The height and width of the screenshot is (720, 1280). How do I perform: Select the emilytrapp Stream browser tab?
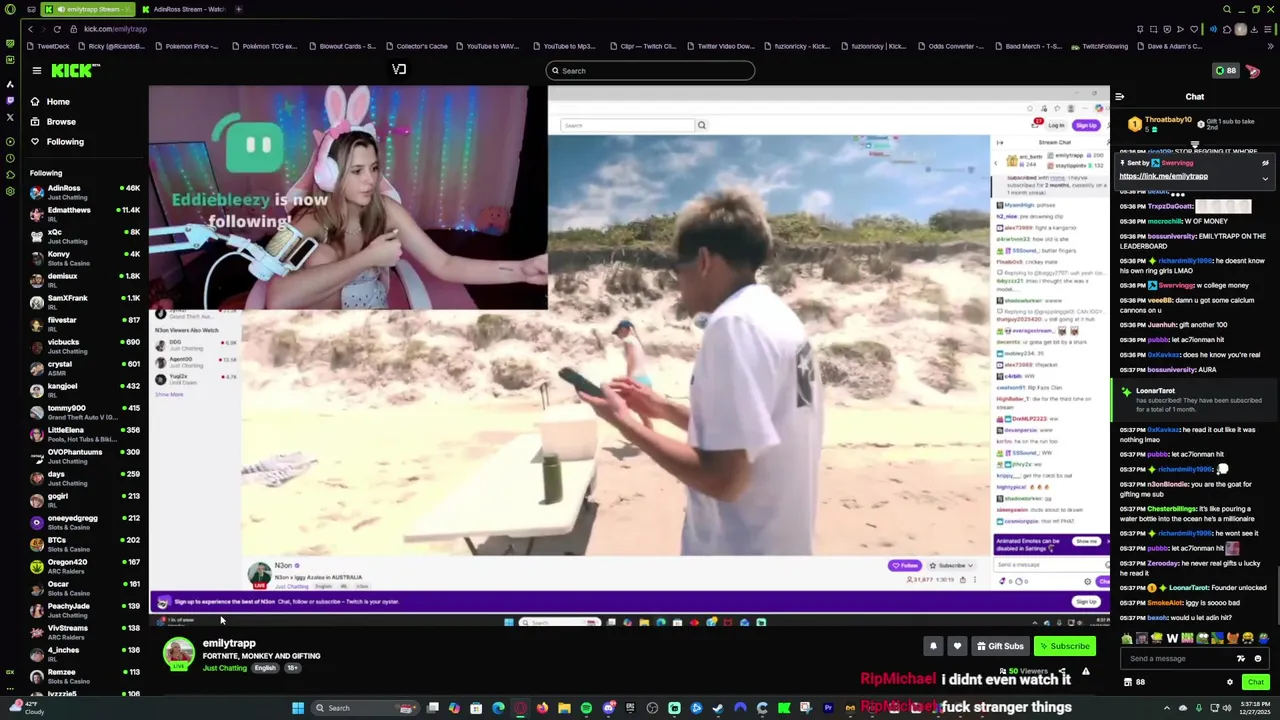coord(87,9)
